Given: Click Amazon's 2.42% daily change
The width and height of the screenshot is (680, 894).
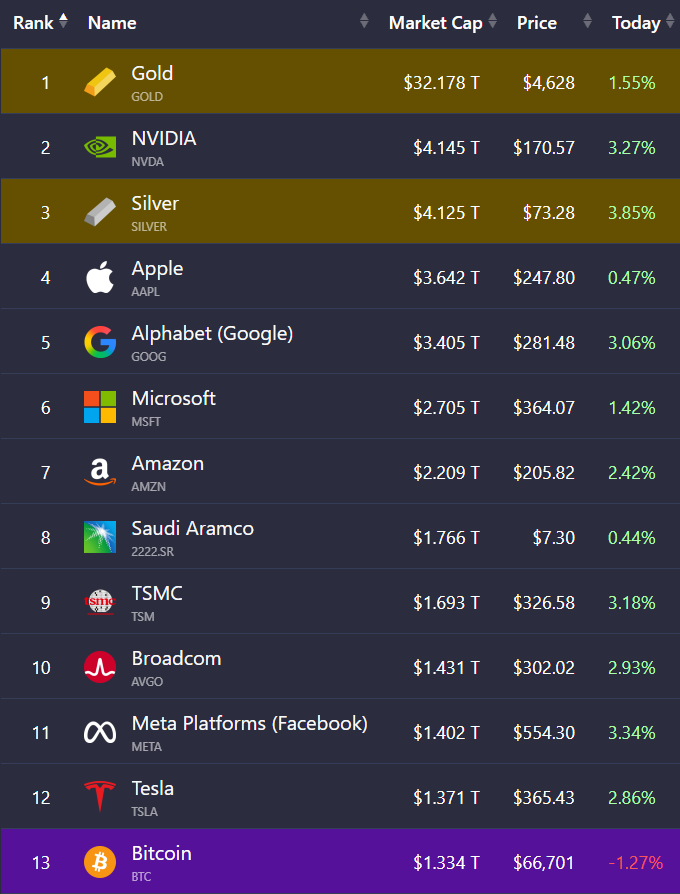Looking at the screenshot, I should pyautogui.click(x=632, y=473).
